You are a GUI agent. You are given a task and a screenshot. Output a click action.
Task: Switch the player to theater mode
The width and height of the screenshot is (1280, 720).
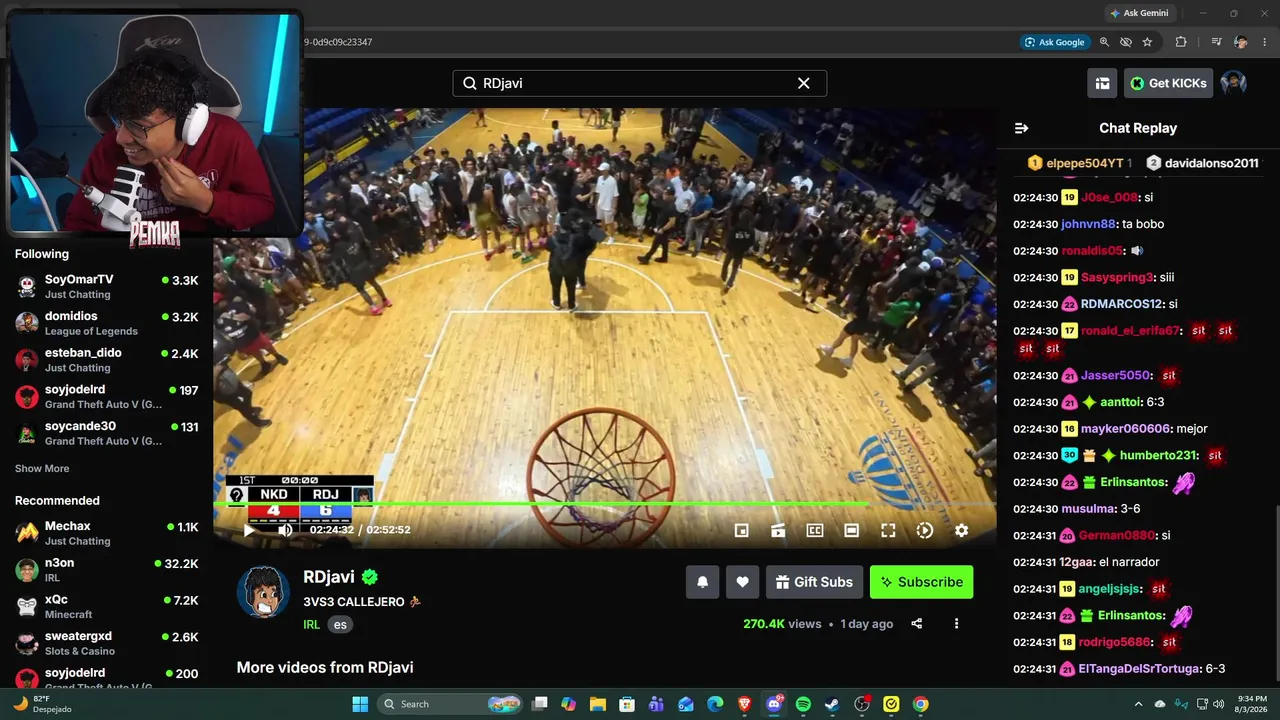tap(852, 531)
